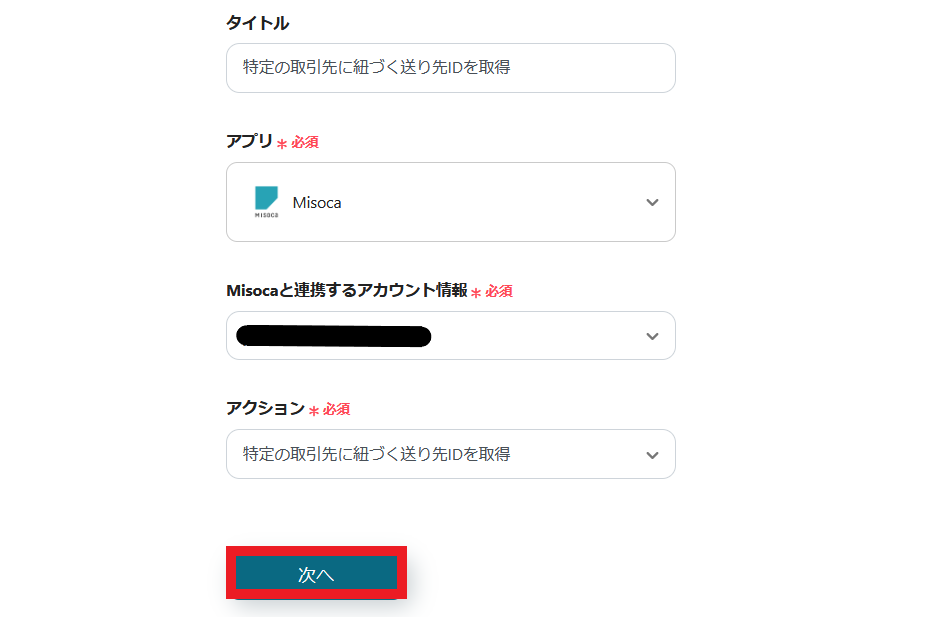This screenshot has width=931, height=617.
Task: Click the 必須 marker beside アカウント情報
Action: [499, 292]
